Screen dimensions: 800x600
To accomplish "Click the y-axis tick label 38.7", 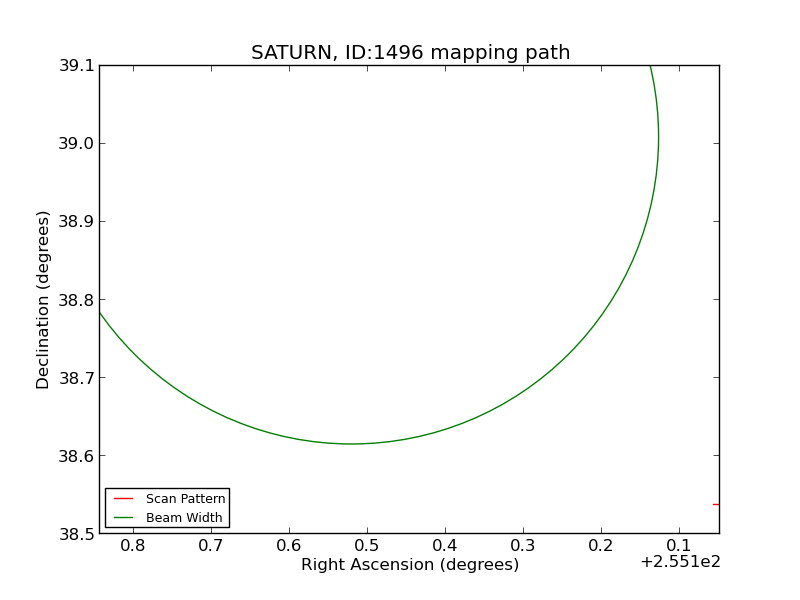I will 77,378.
